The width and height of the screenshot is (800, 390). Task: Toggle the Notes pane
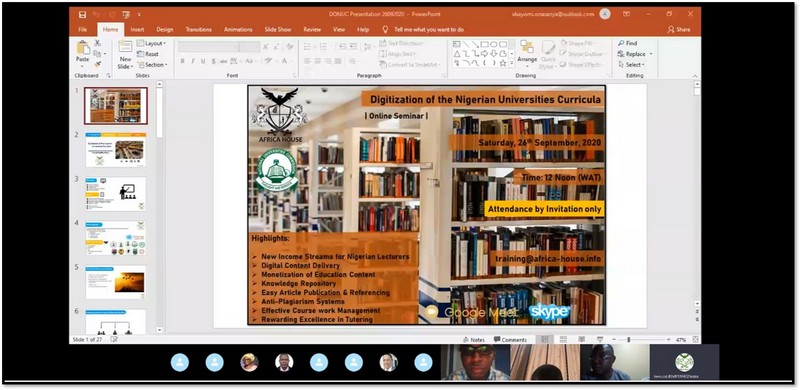(474, 339)
